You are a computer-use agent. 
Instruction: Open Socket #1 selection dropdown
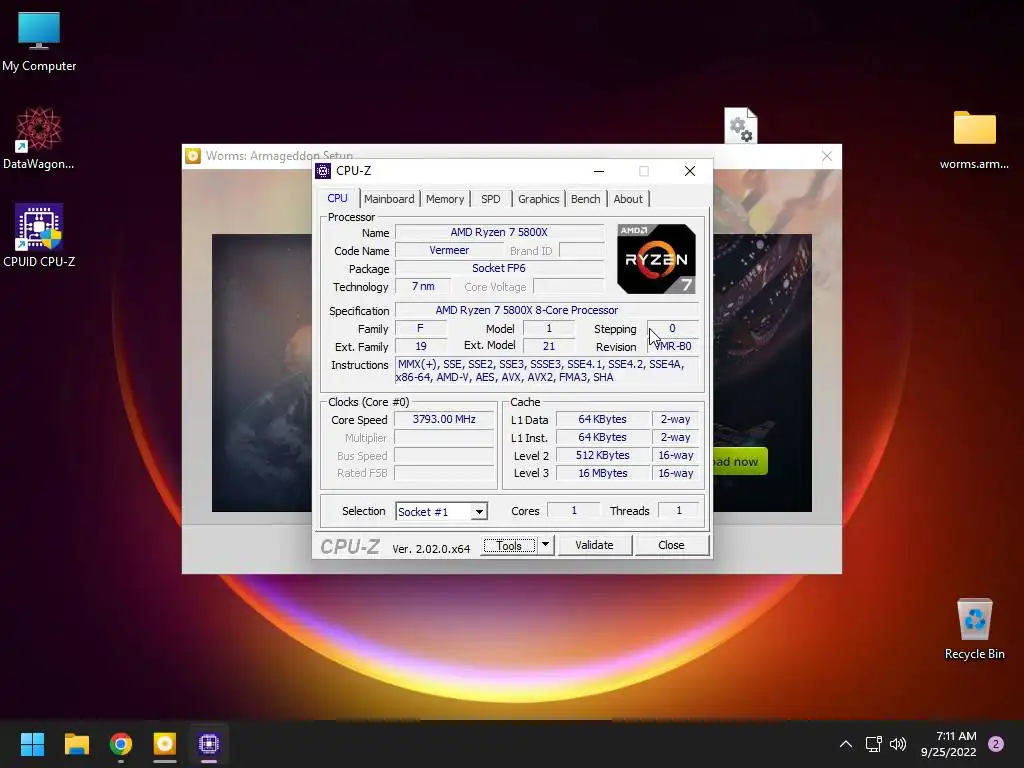coord(441,511)
